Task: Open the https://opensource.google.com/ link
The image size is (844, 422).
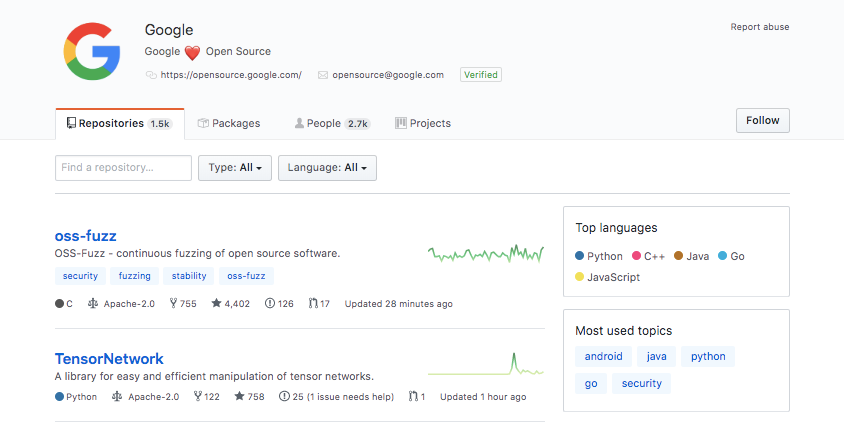Action: pyautogui.click(x=231, y=75)
